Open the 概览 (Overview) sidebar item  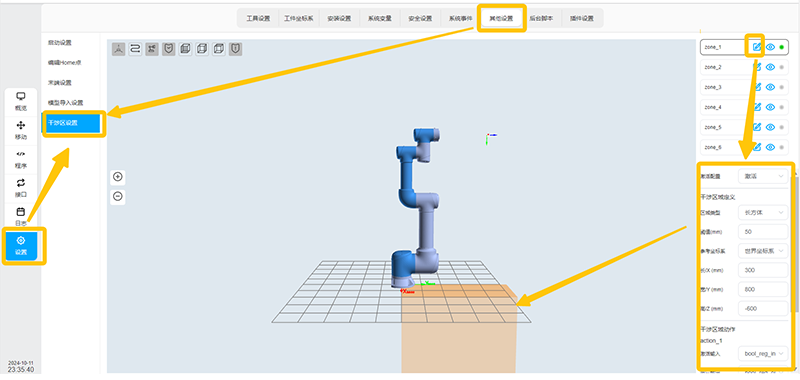tap(21, 102)
